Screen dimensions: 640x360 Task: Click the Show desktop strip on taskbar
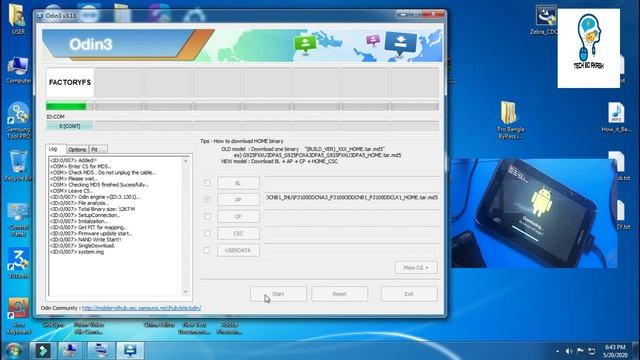[637, 351]
